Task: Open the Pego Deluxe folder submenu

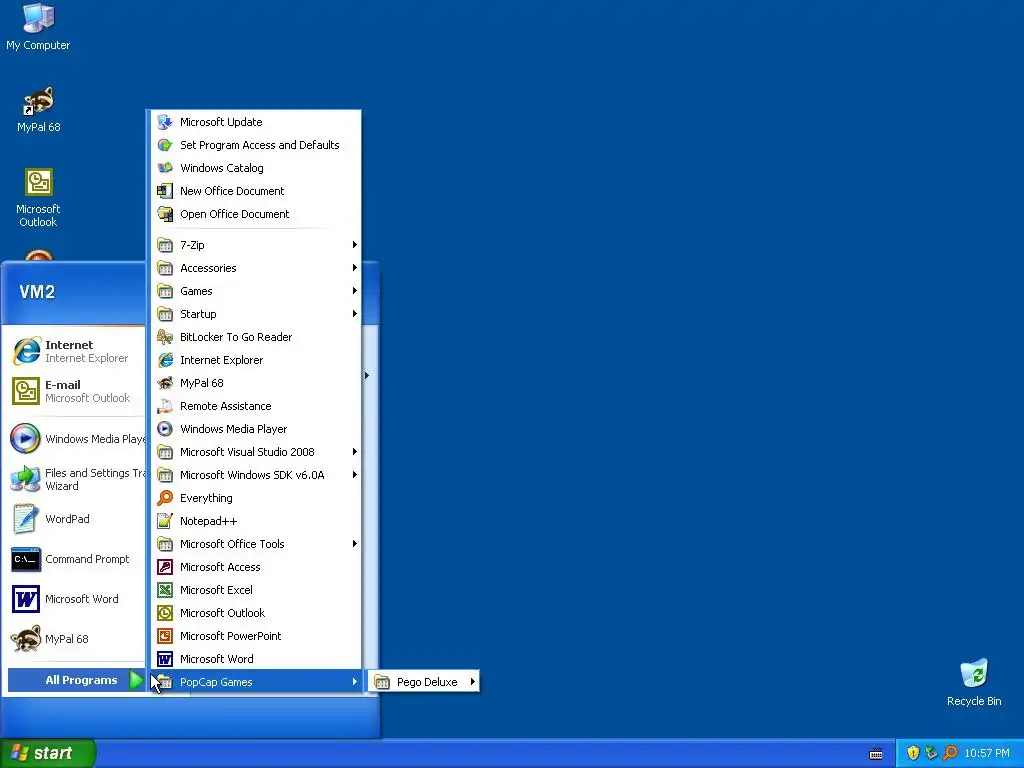Action: click(x=424, y=682)
